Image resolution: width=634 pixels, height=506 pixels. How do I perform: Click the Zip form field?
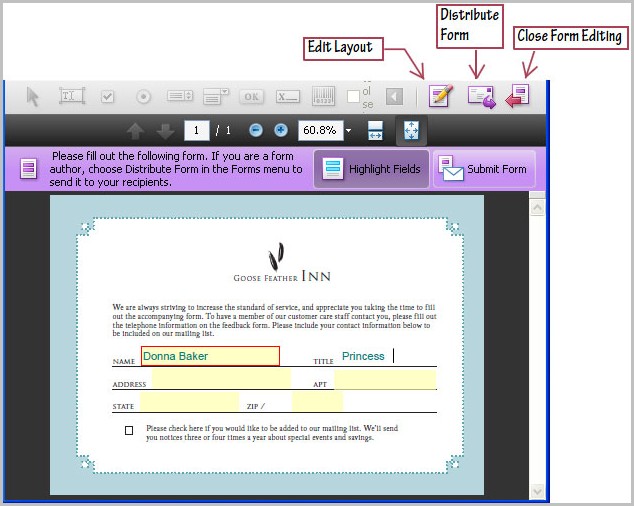pyautogui.click(x=317, y=402)
